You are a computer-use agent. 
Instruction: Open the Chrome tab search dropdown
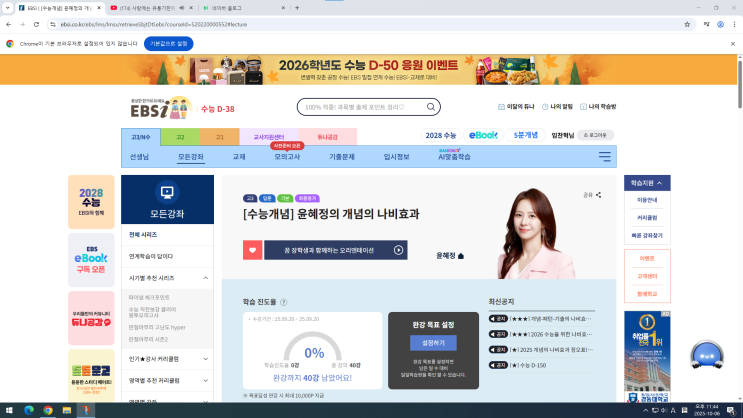(x=7, y=8)
